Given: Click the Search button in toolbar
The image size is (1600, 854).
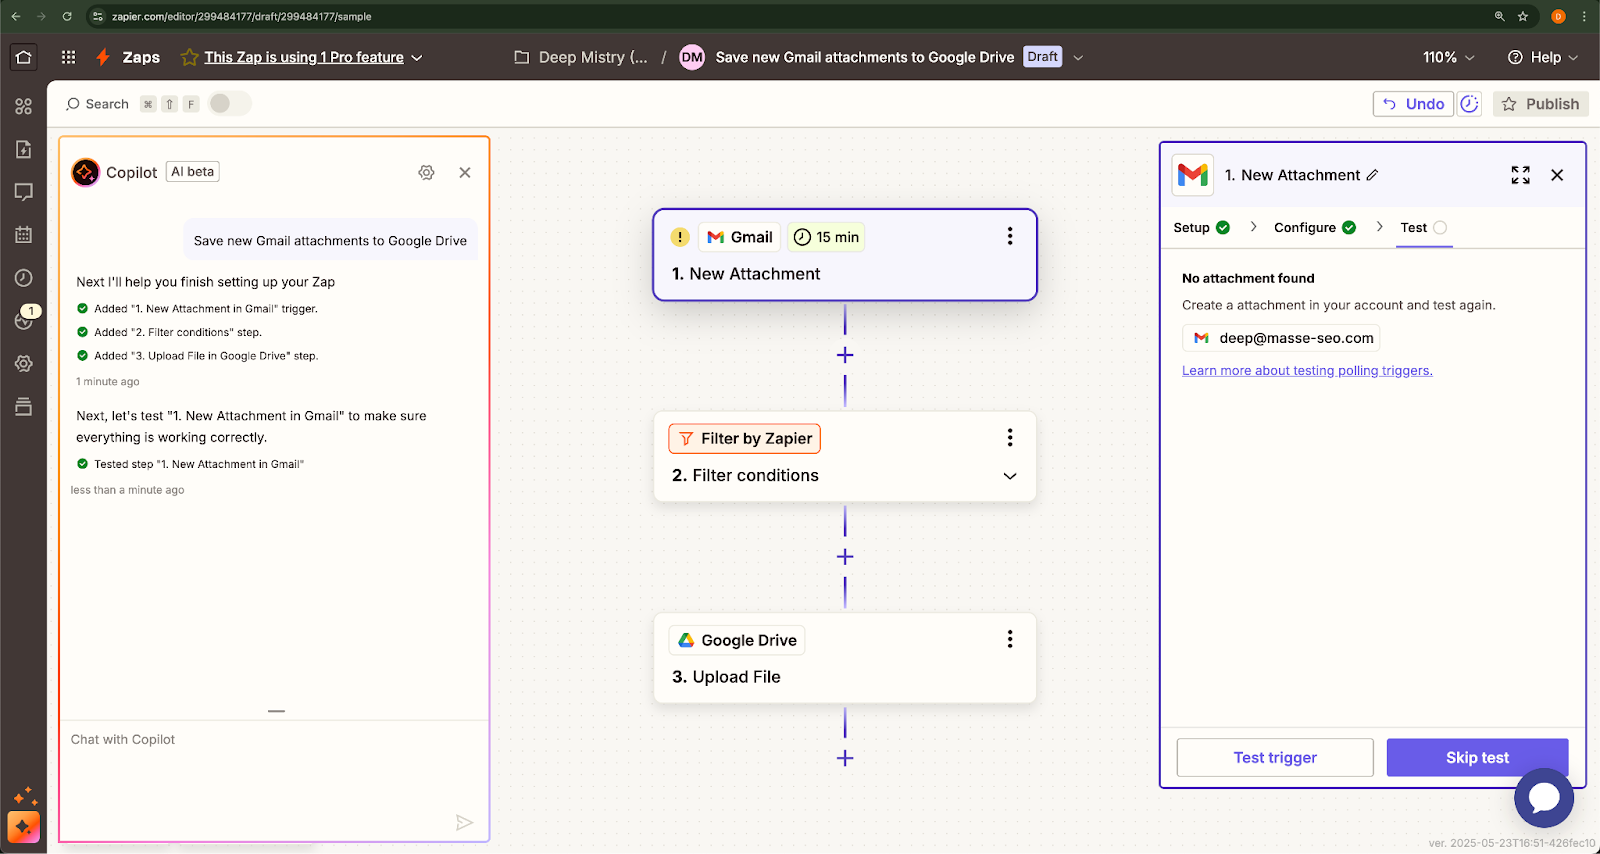Looking at the screenshot, I should click(x=97, y=104).
